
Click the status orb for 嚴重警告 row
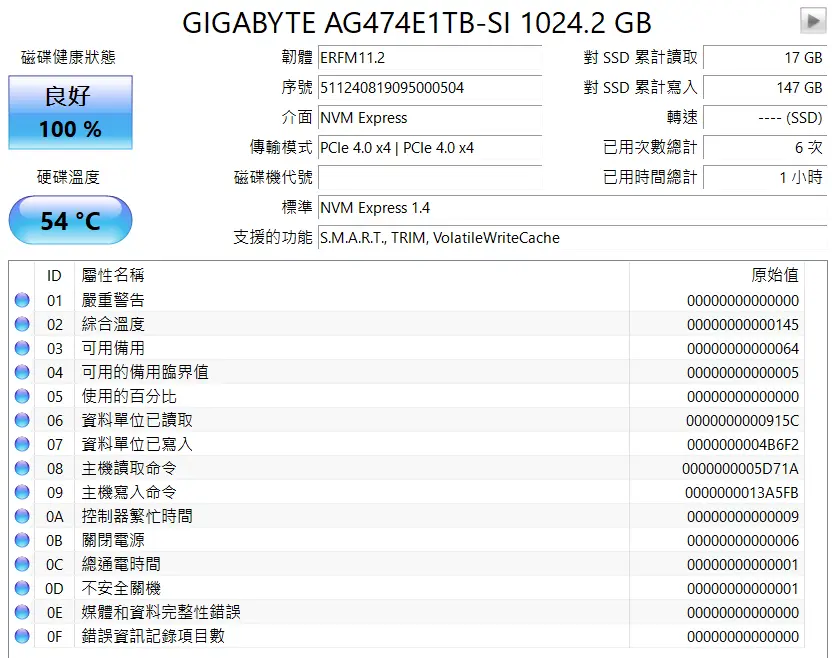(22, 300)
